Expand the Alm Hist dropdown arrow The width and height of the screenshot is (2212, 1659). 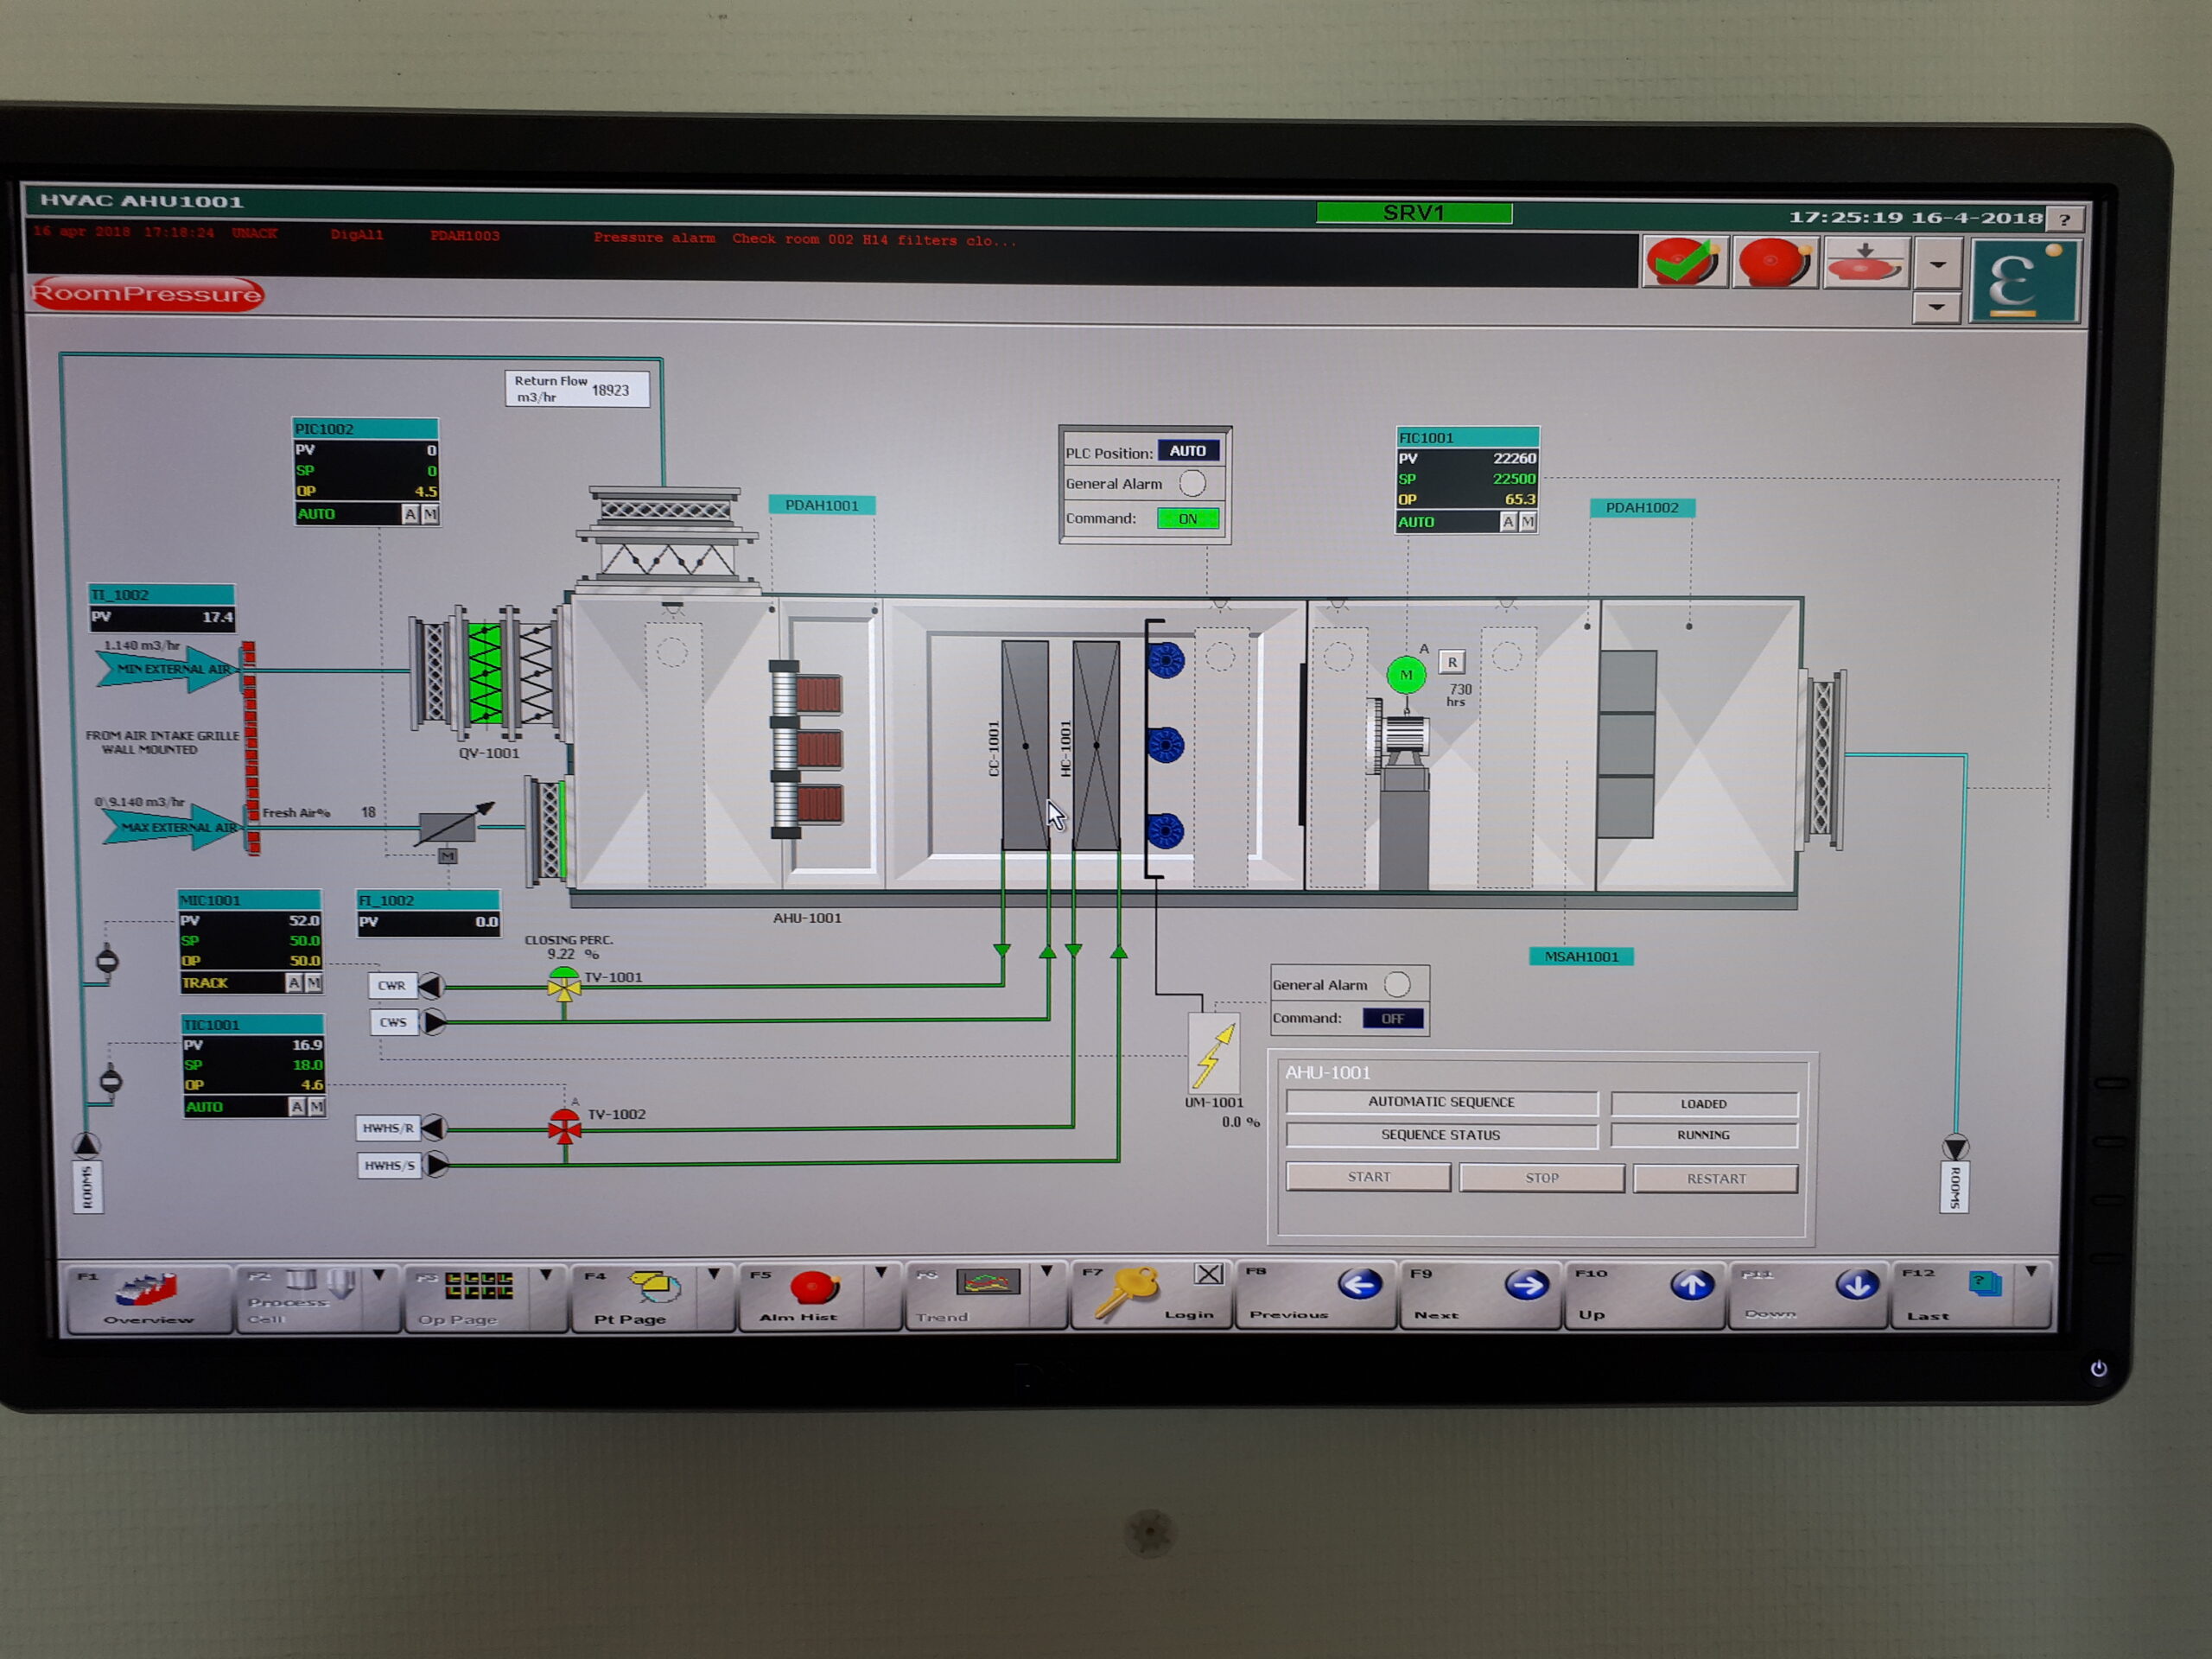[x=881, y=1274]
